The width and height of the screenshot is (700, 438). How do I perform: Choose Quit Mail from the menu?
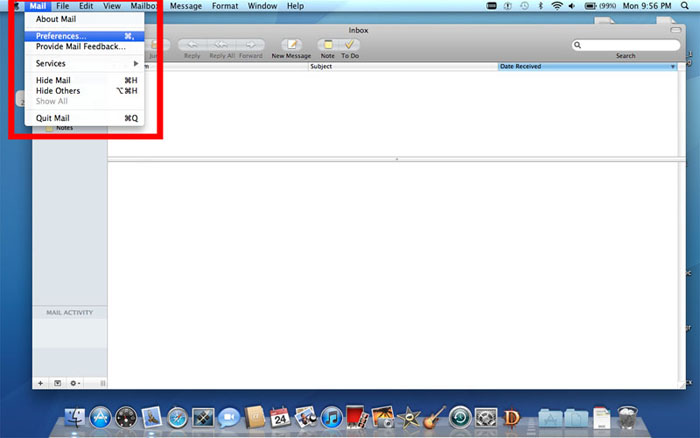coord(84,118)
